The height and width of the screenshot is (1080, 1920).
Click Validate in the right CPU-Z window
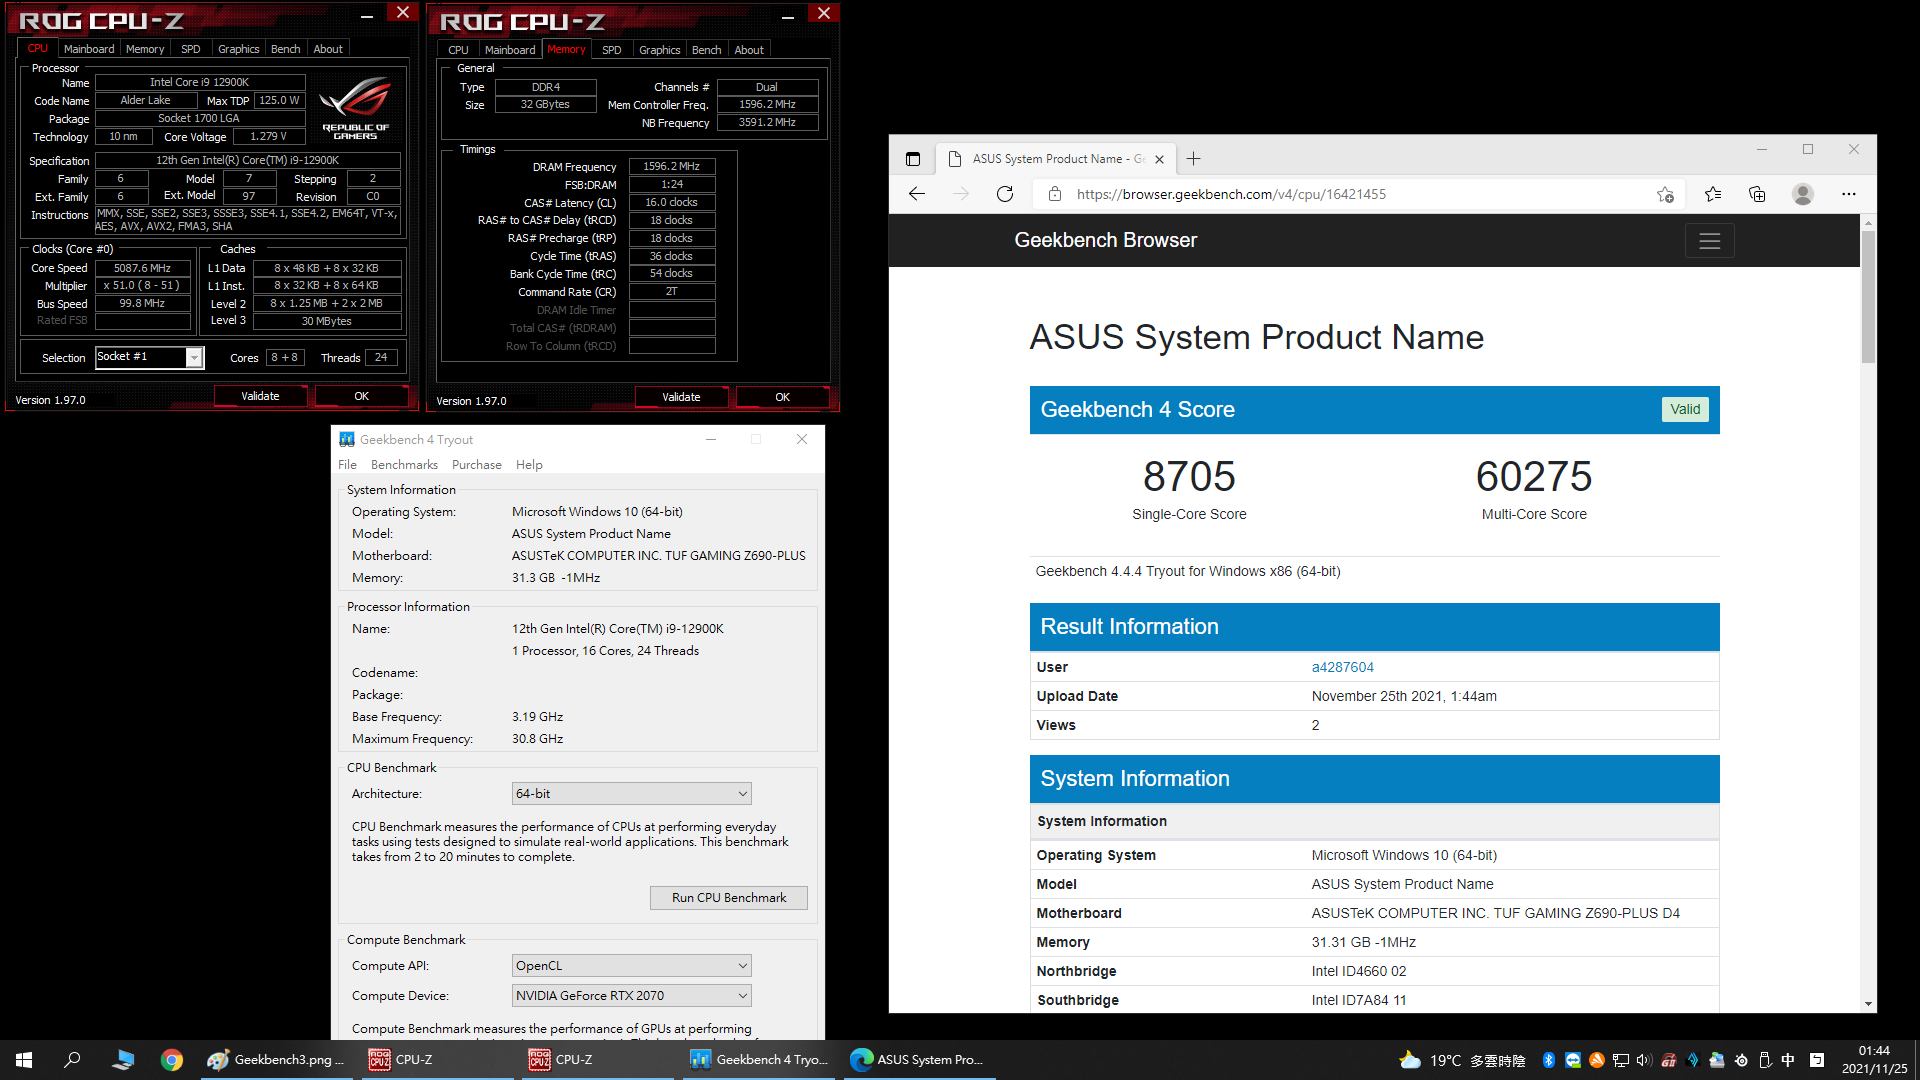[x=682, y=397]
